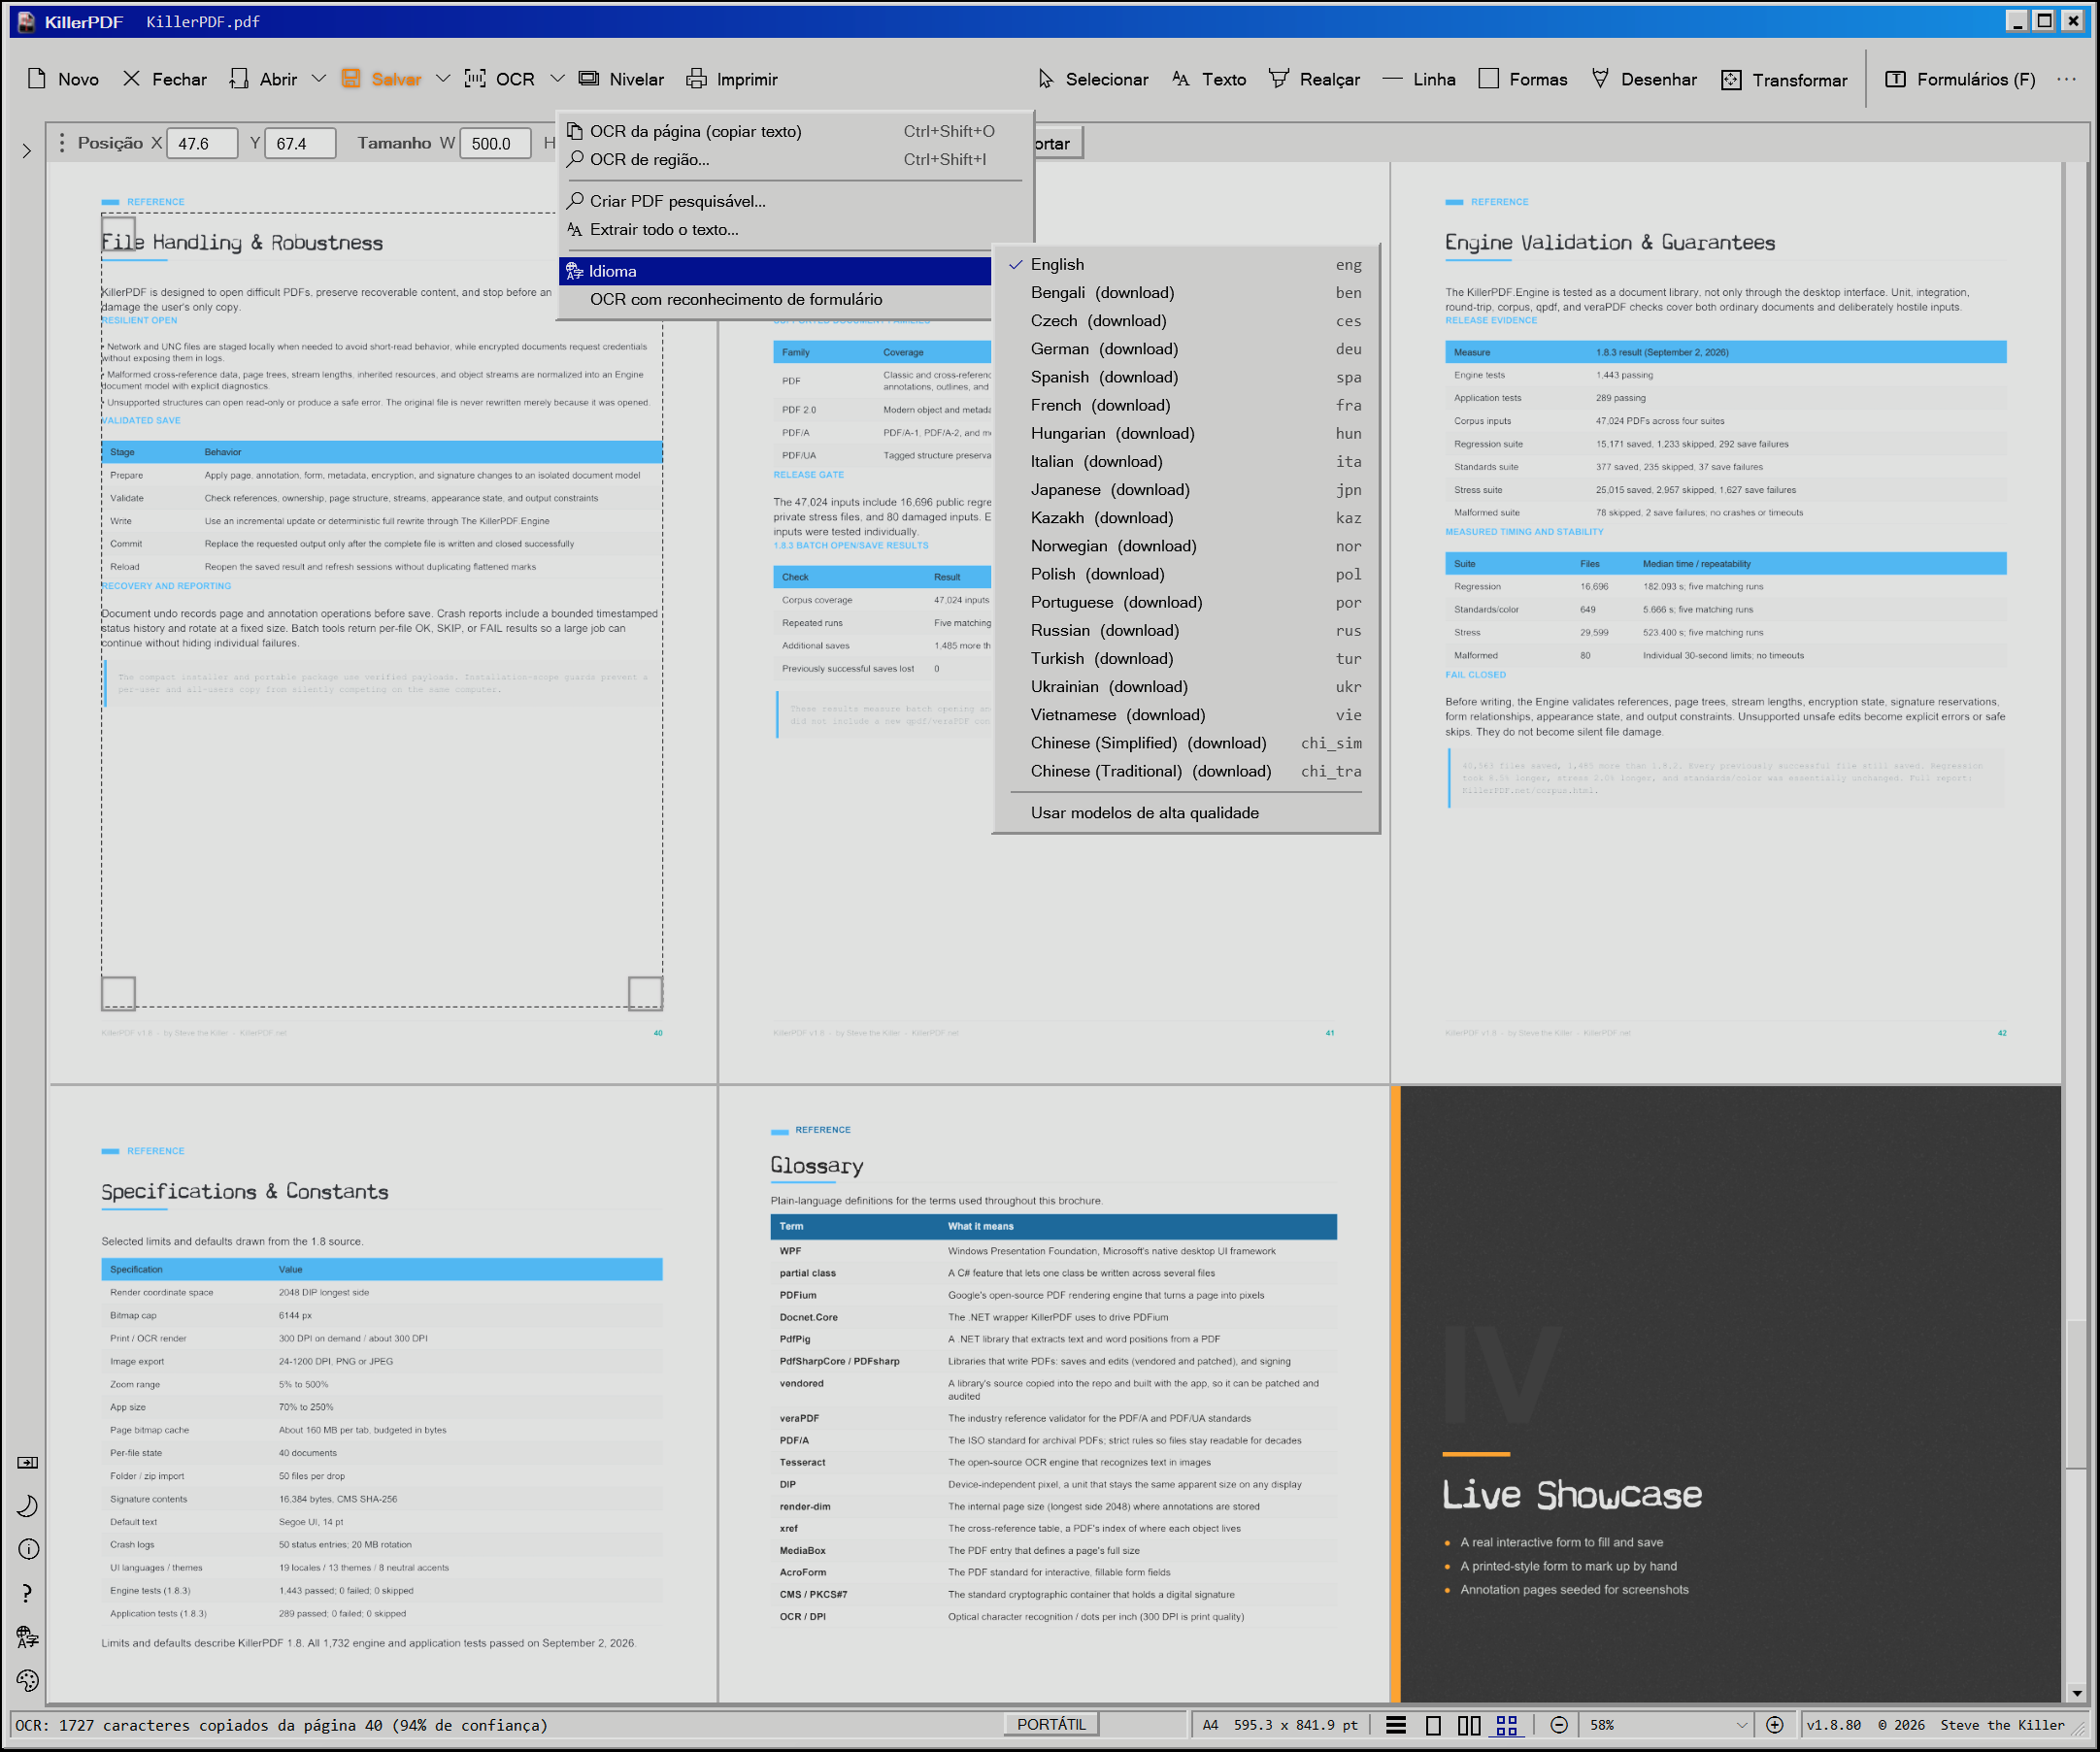The image size is (2100, 1752).
Task: Click the zoom out minus button
Action: point(1558,1725)
